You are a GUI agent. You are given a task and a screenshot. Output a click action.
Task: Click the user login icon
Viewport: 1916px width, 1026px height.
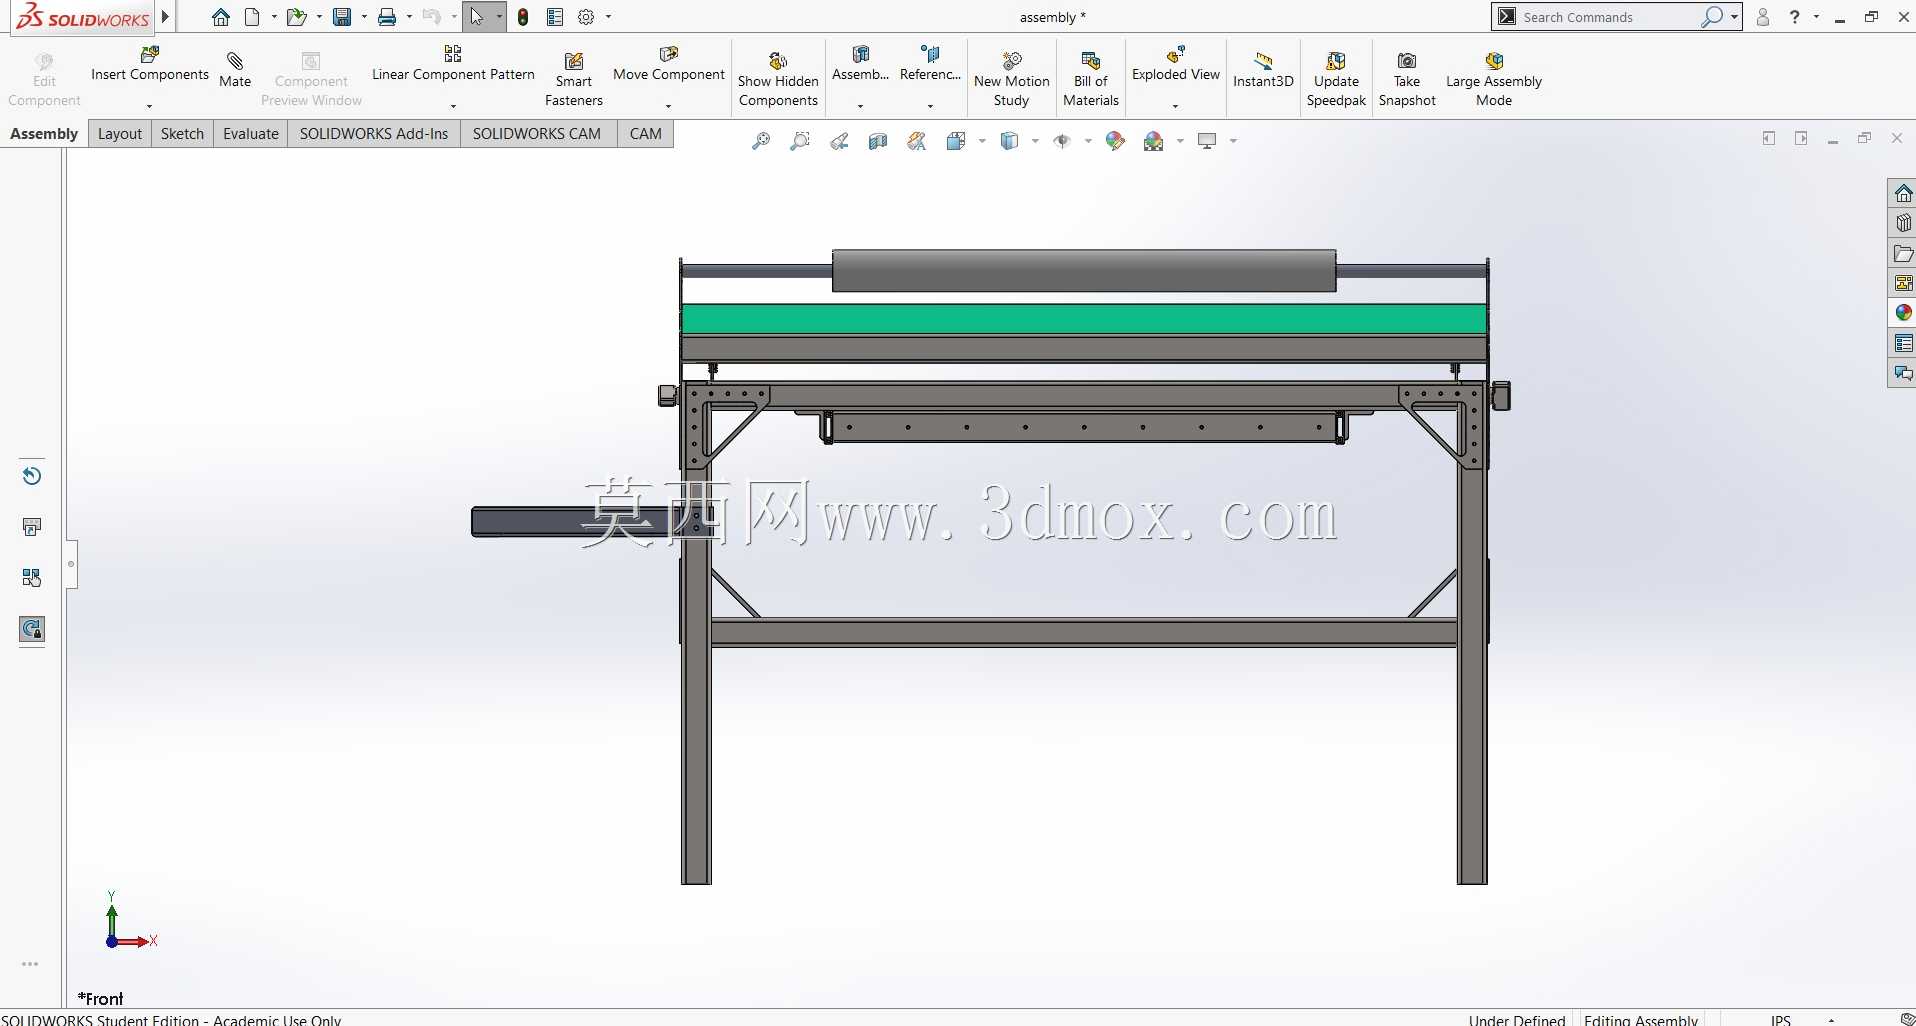click(1763, 17)
